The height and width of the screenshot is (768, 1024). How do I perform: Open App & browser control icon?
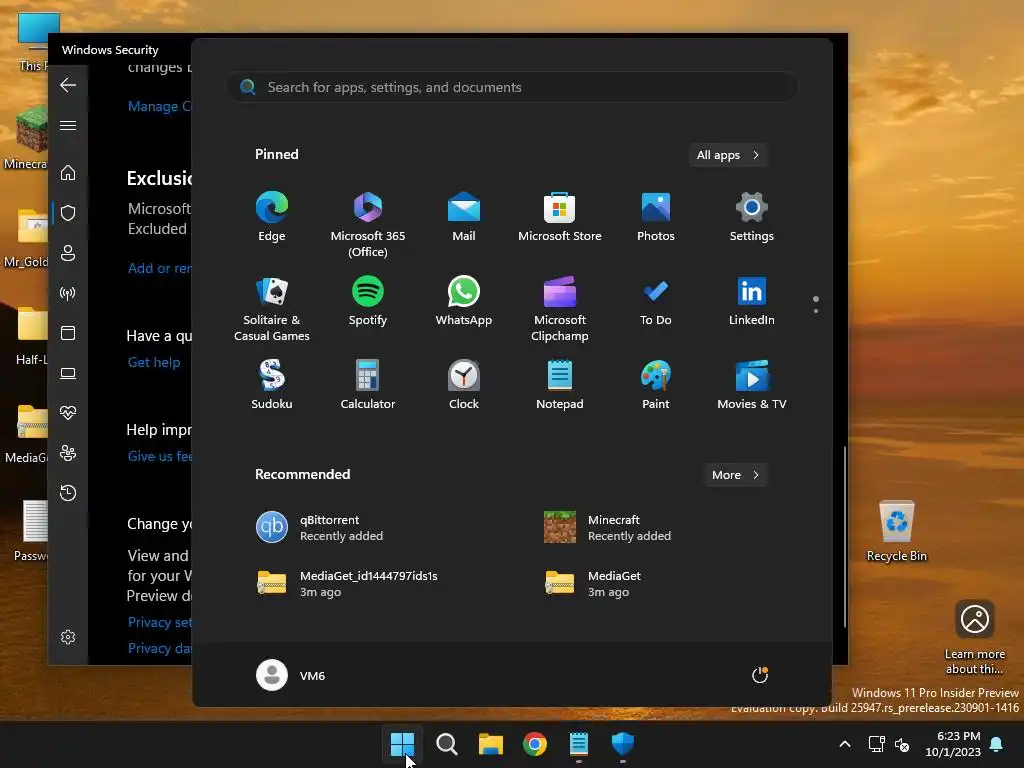pos(68,333)
